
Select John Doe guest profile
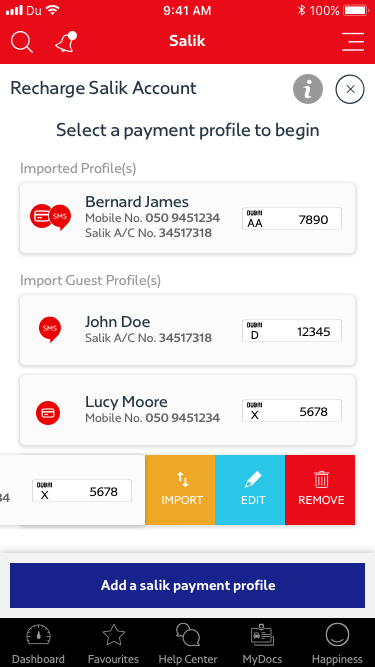click(x=188, y=330)
